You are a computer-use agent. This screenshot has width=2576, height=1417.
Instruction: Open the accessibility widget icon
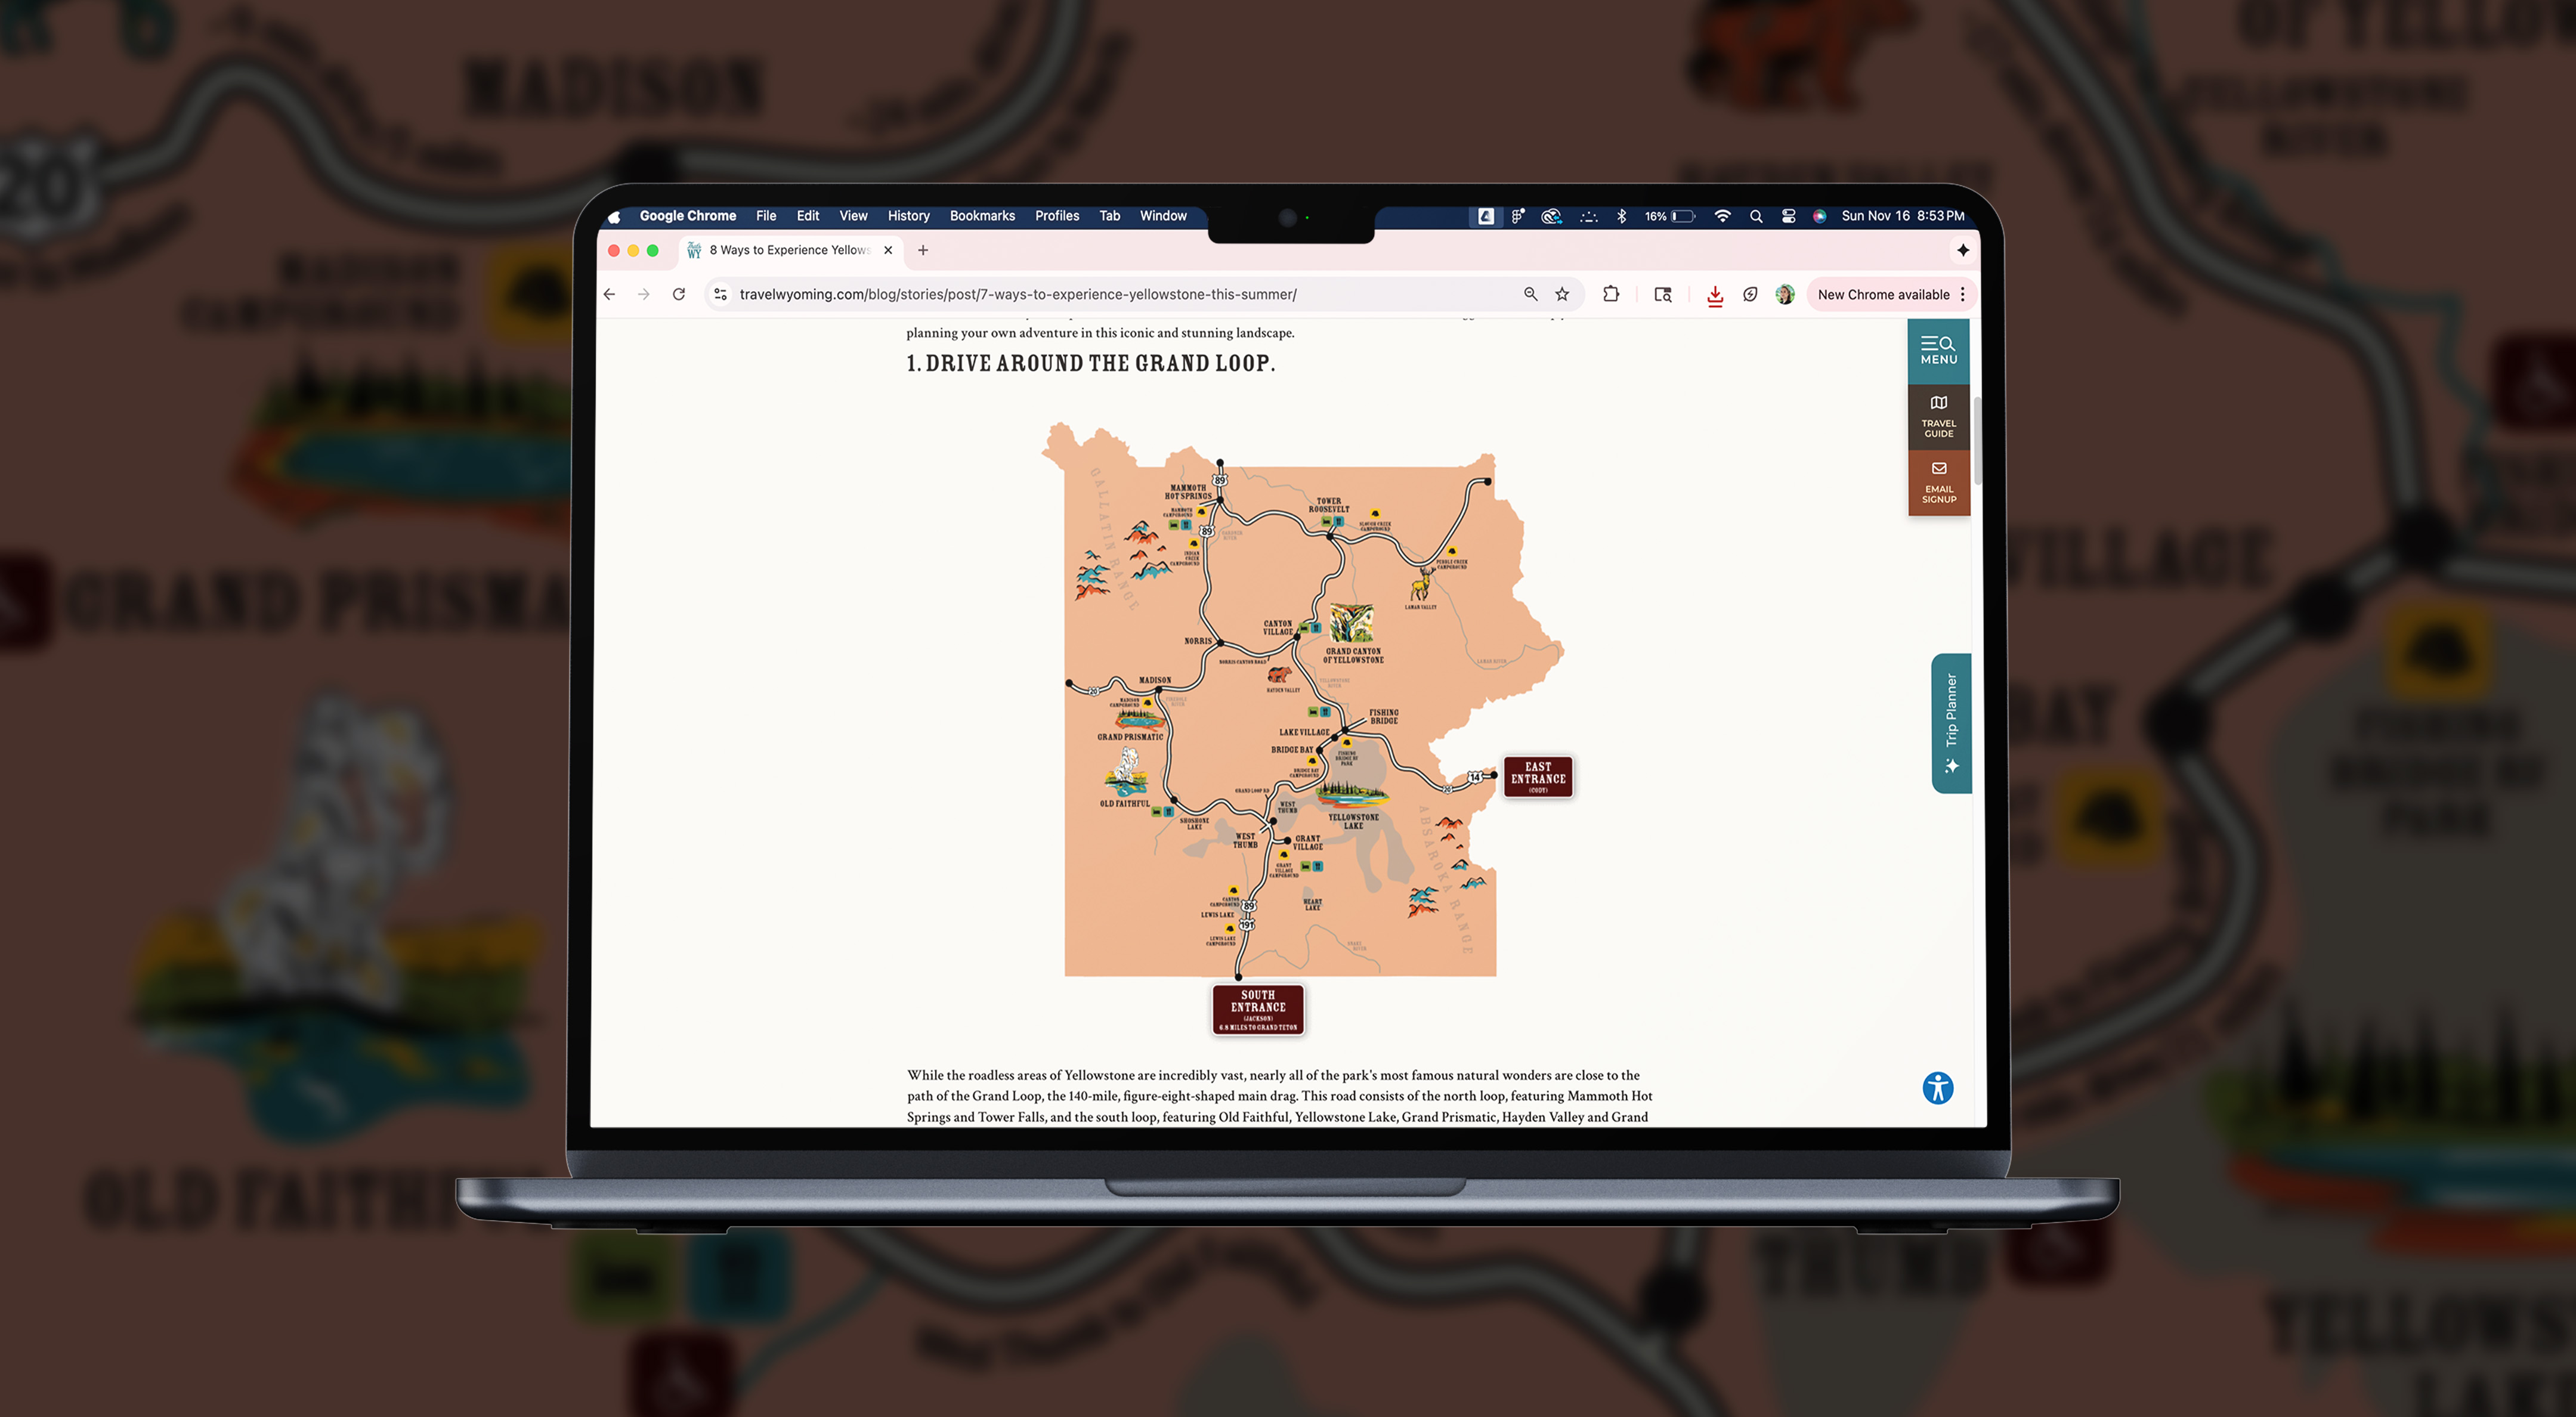[x=1937, y=1088]
